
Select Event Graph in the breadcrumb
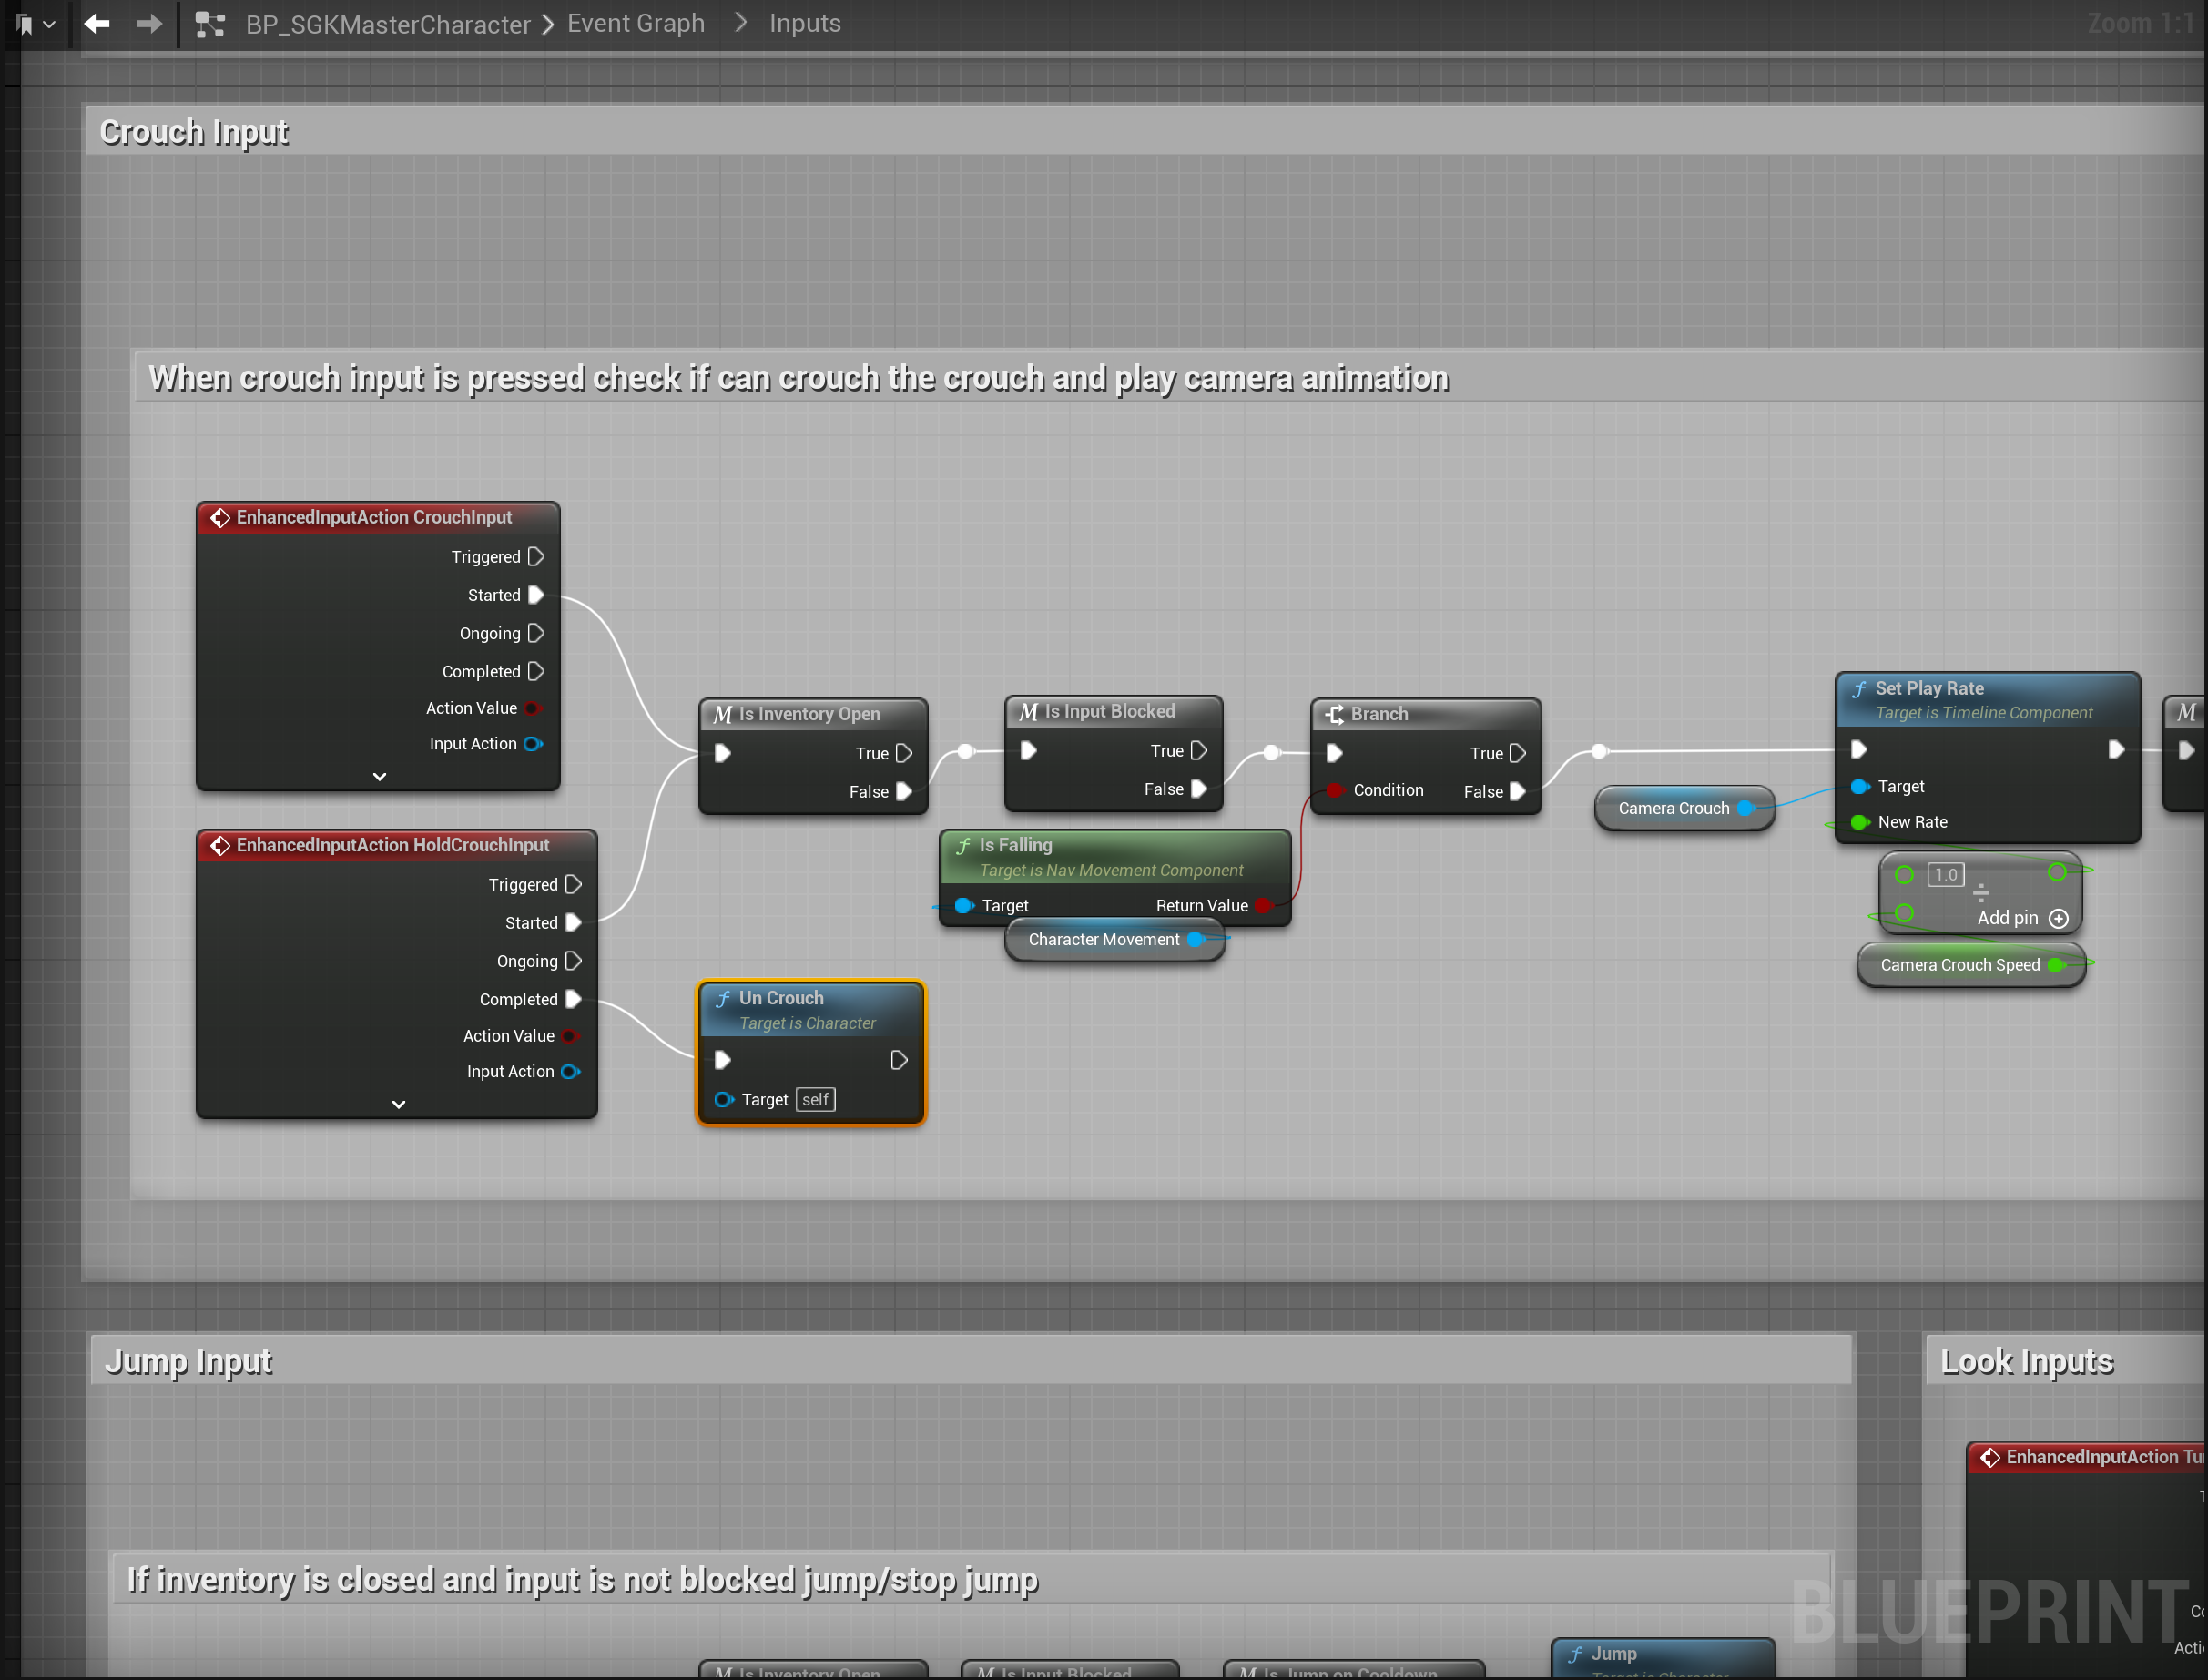tap(636, 23)
